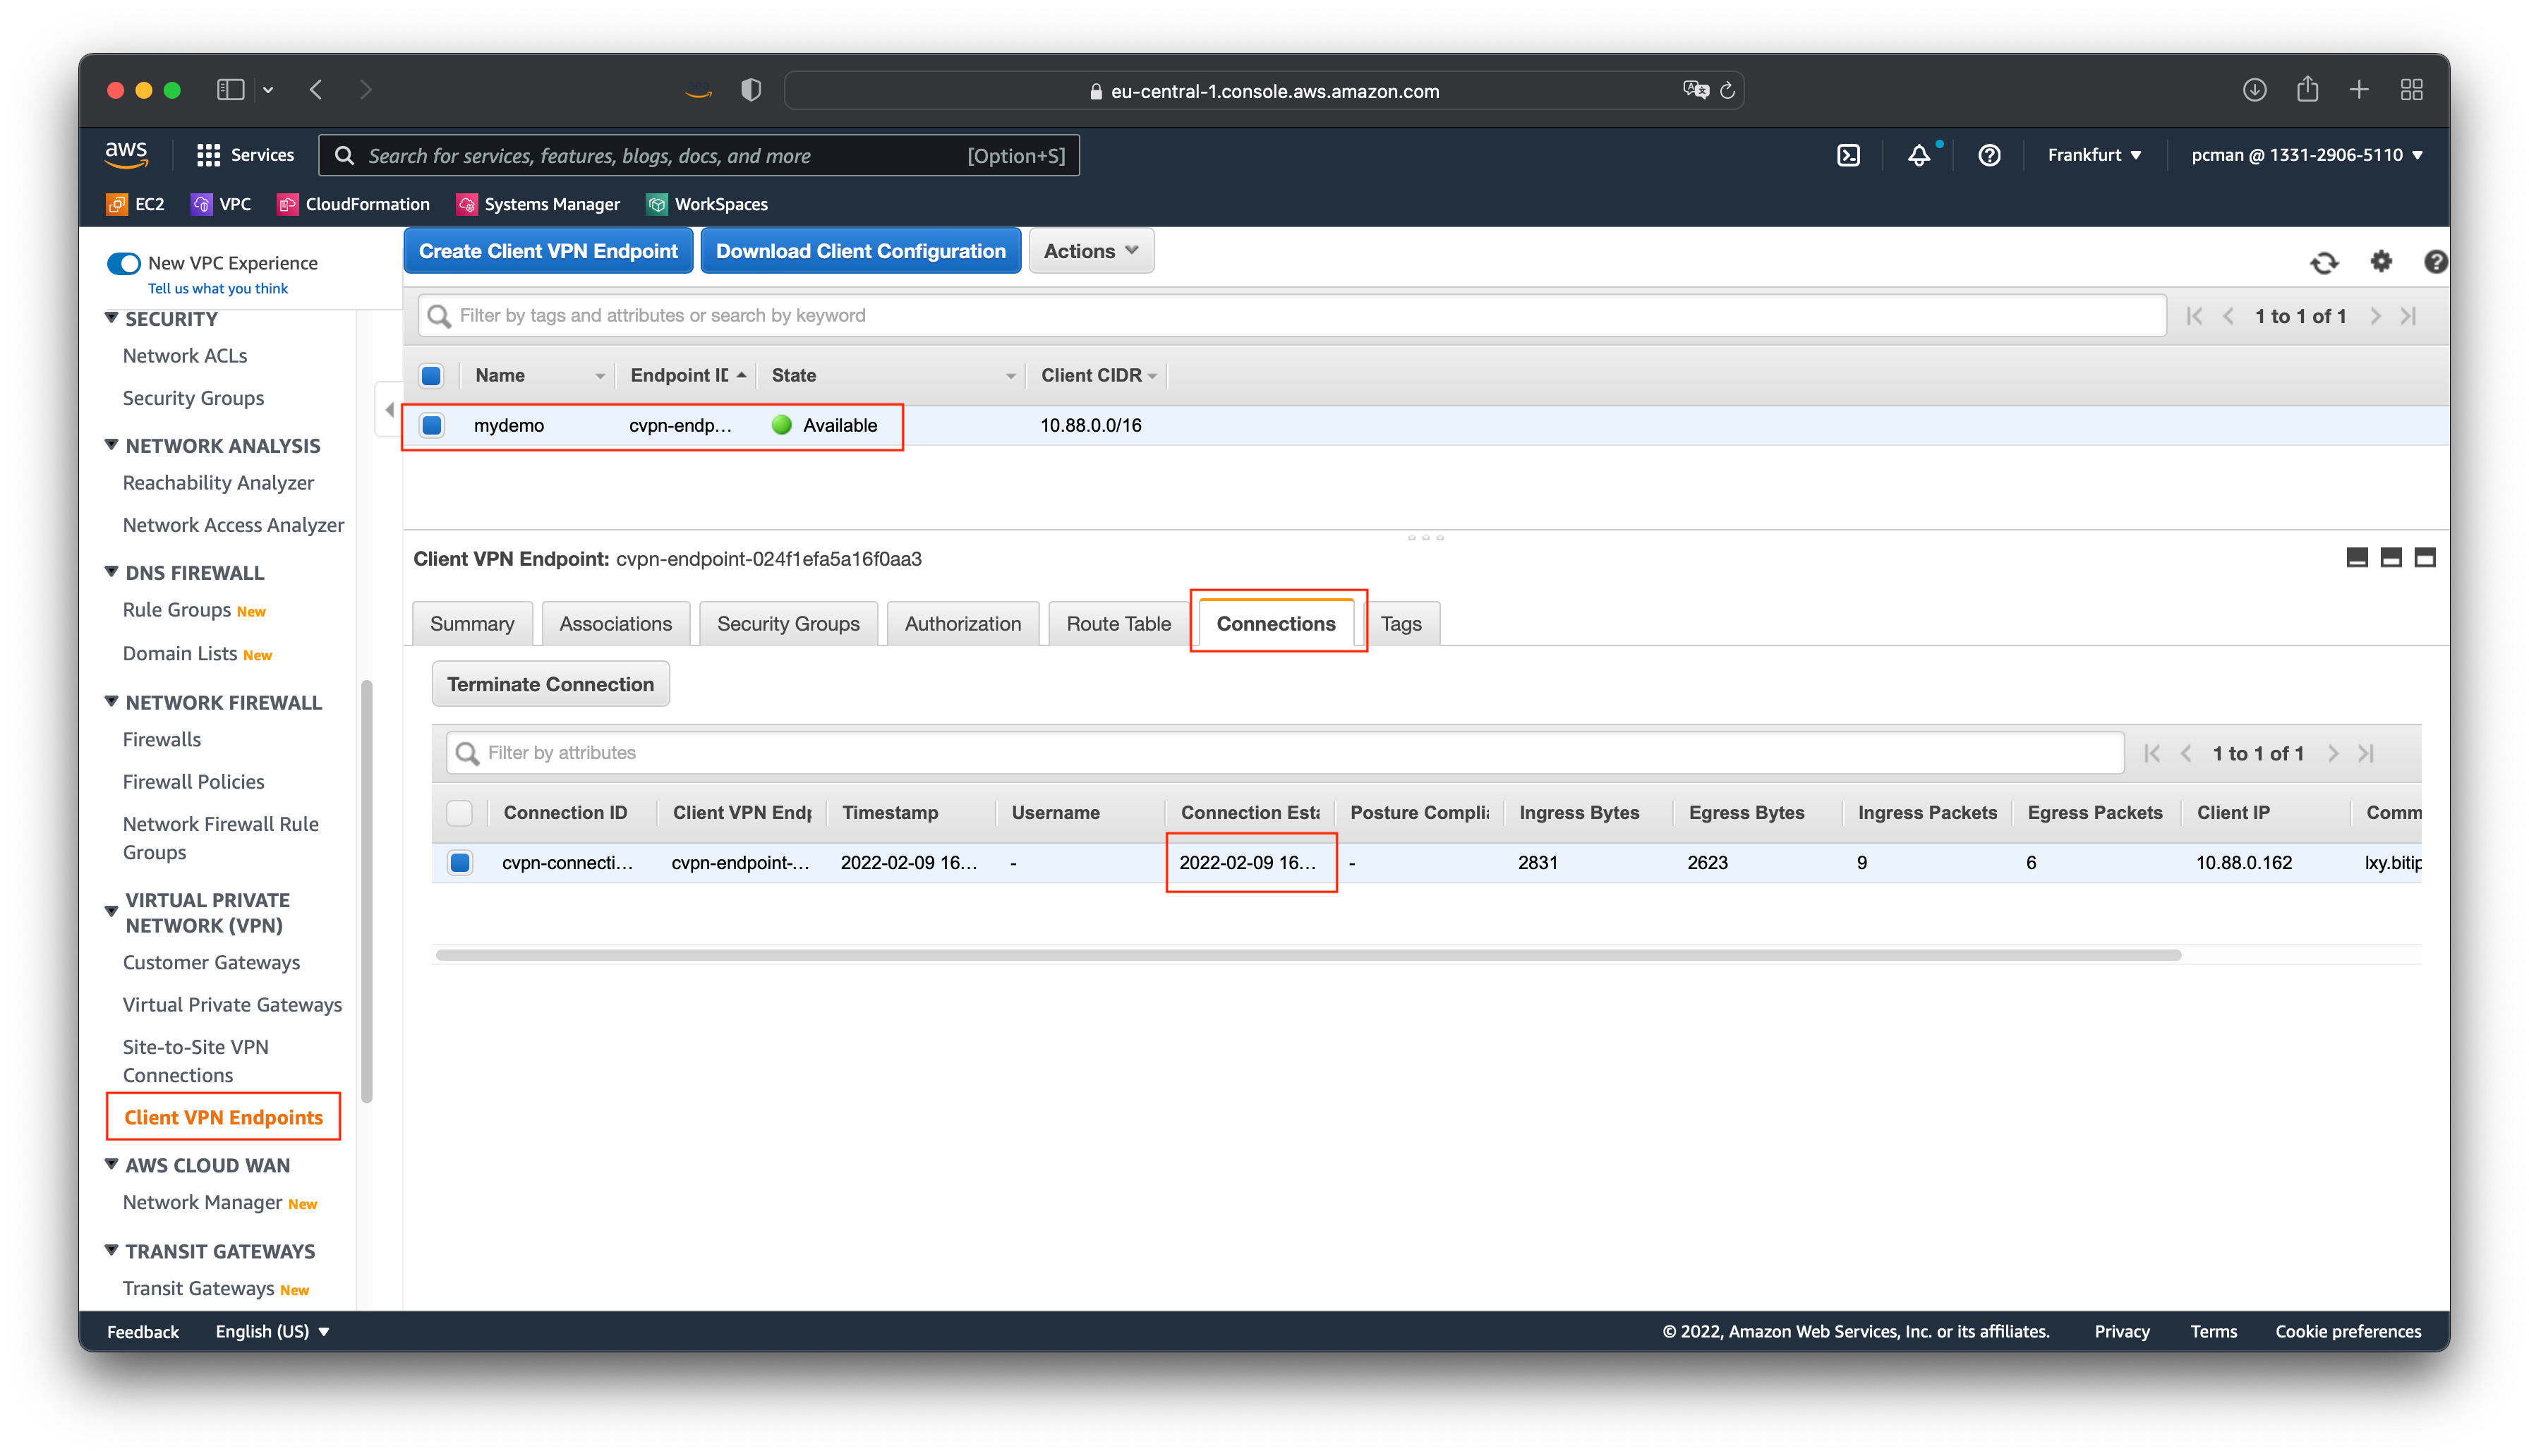This screenshot has width=2529, height=1456.
Task: Set details pane to split layout icon
Action: [2391, 557]
